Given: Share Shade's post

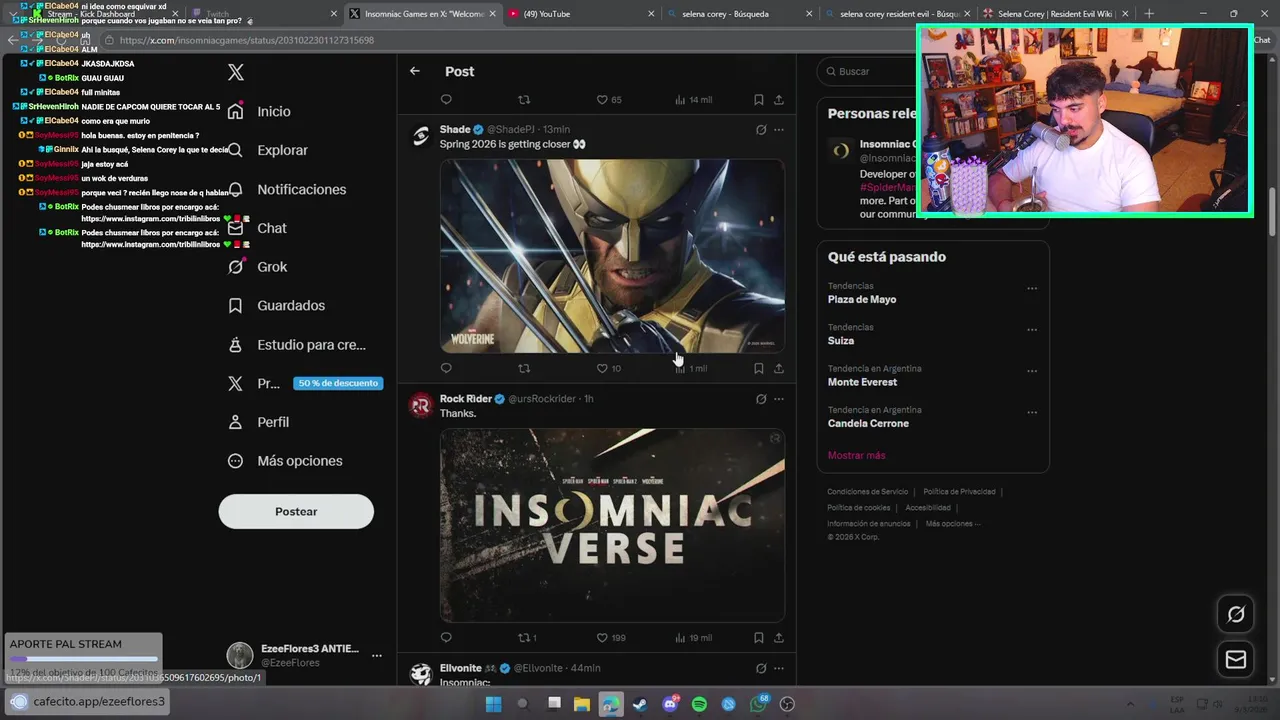Looking at the screenshot, I should 779,368.
